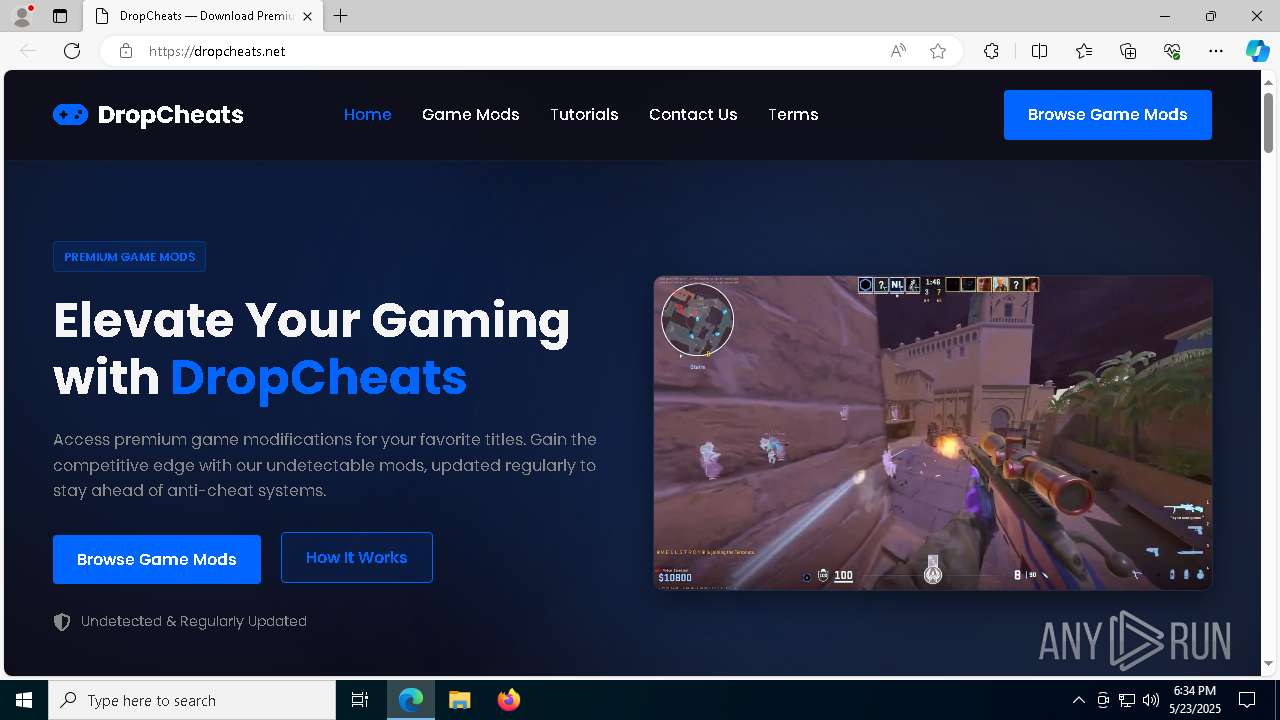Screen dimensions: 1280x720
Task: Show hidden system tray icons
Action: pos(1078,700)
